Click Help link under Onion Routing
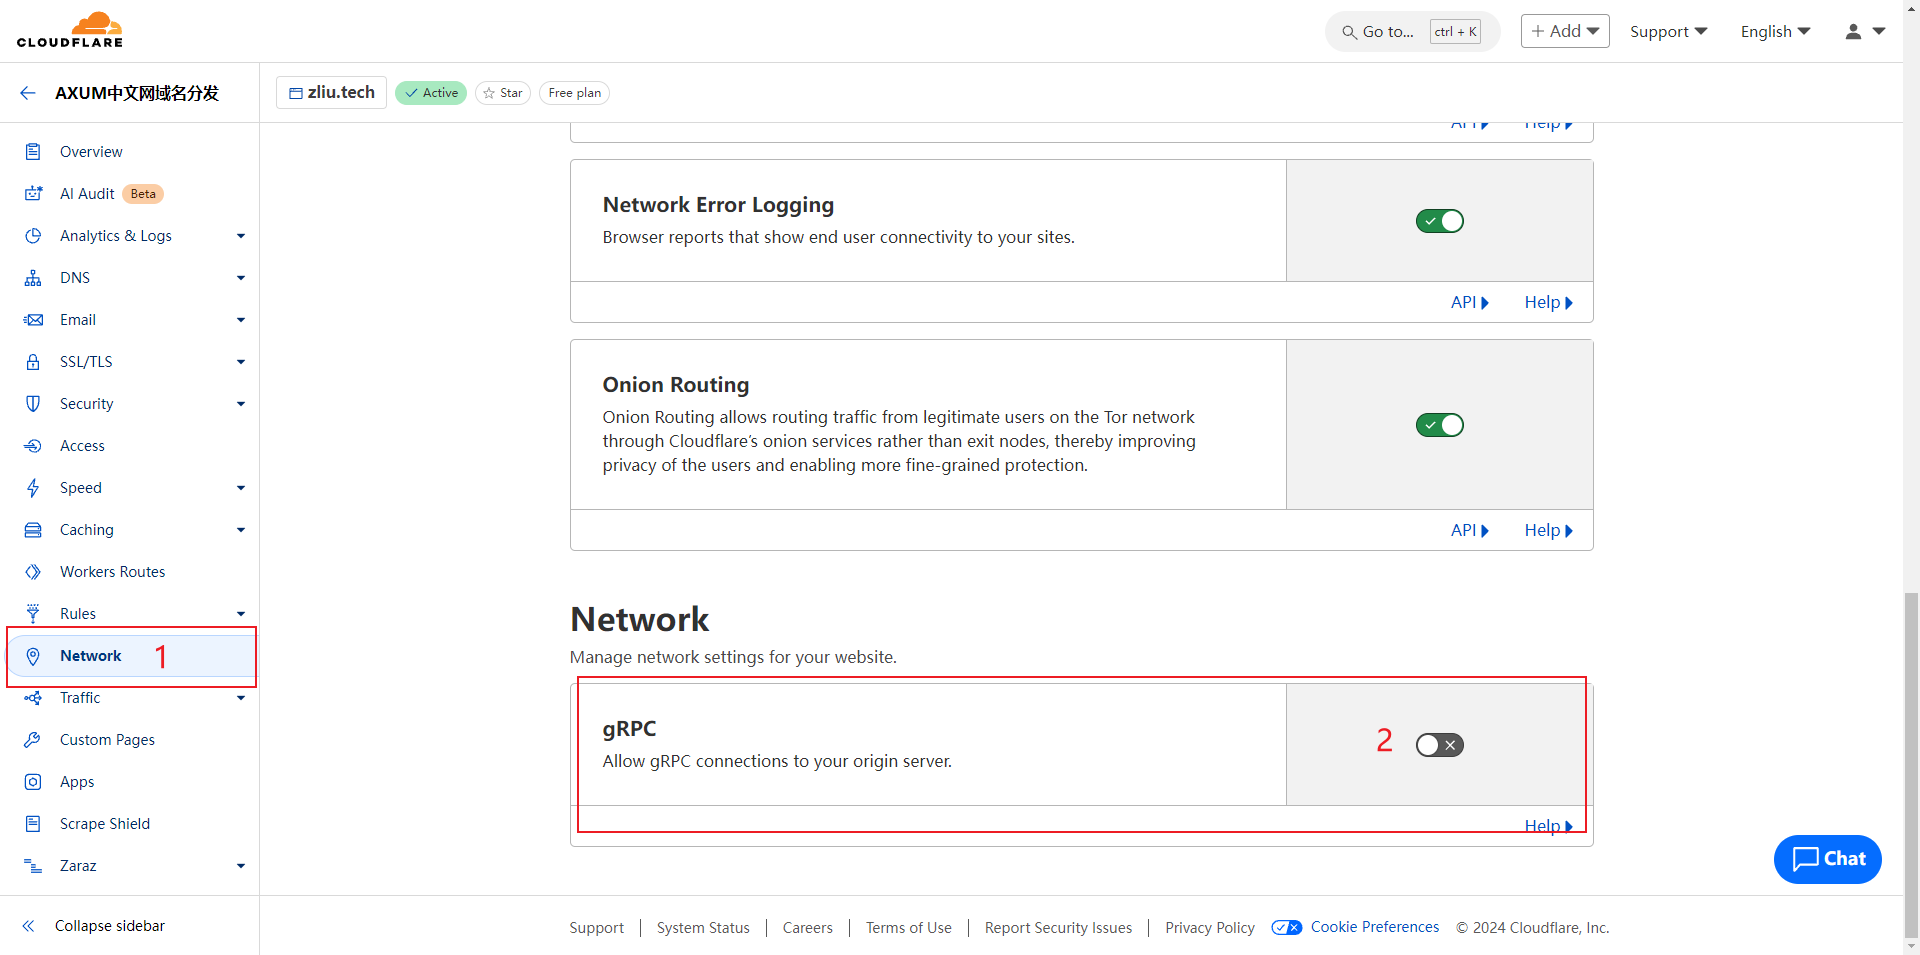 click(1548, 530)
